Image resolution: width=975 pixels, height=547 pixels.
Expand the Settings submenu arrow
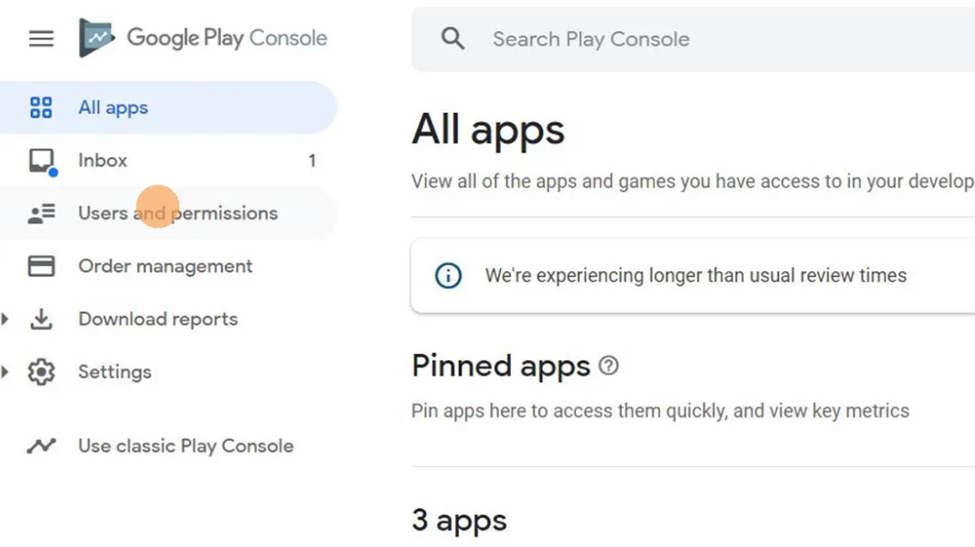point(5,372)
